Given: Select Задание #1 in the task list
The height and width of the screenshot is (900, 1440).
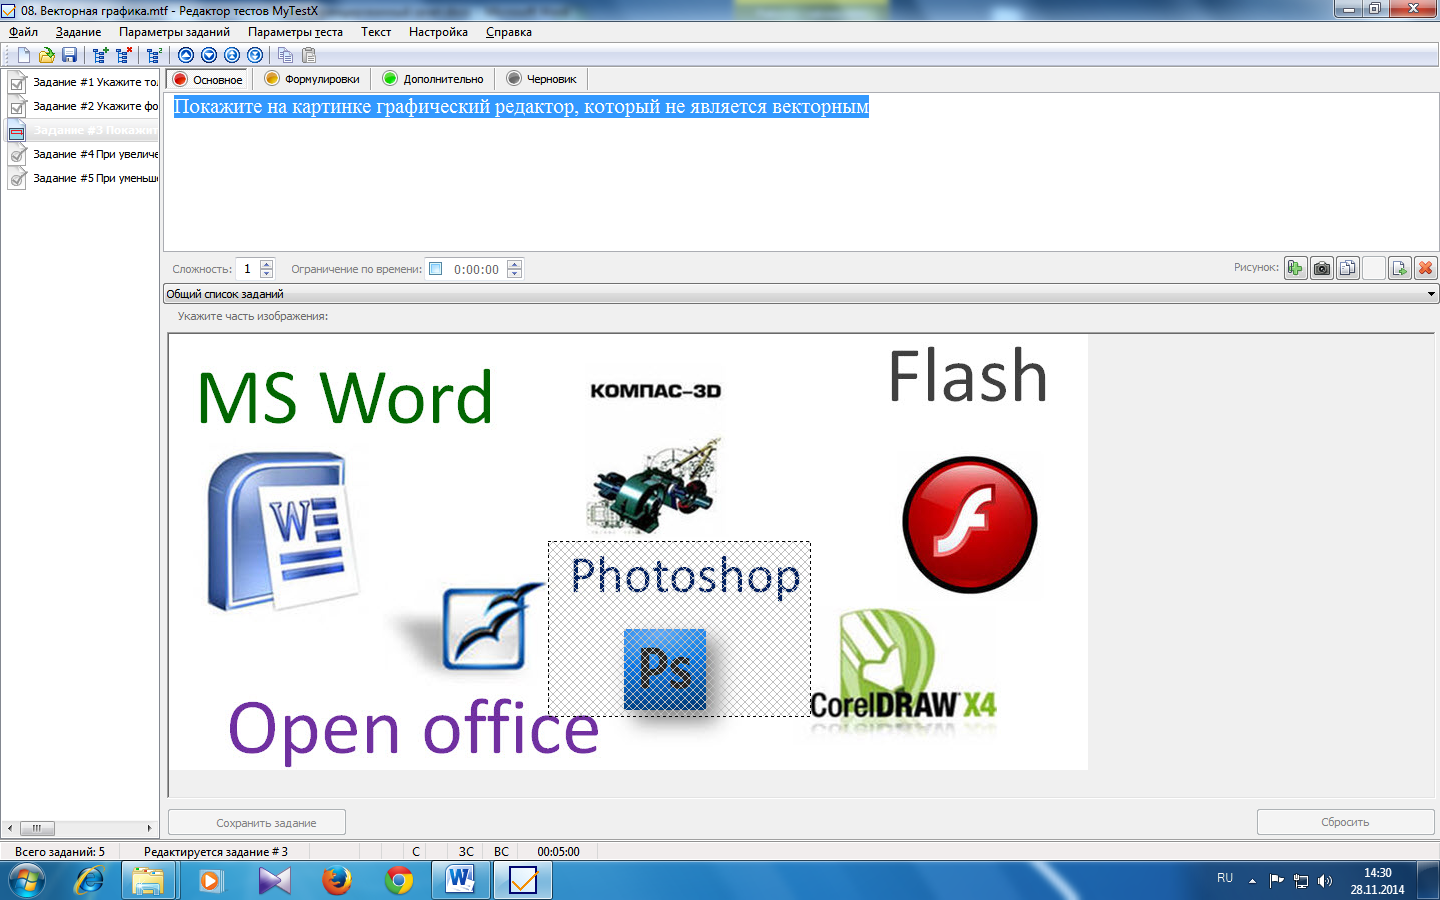Looking at the screenshot, I should click(83, 82).
